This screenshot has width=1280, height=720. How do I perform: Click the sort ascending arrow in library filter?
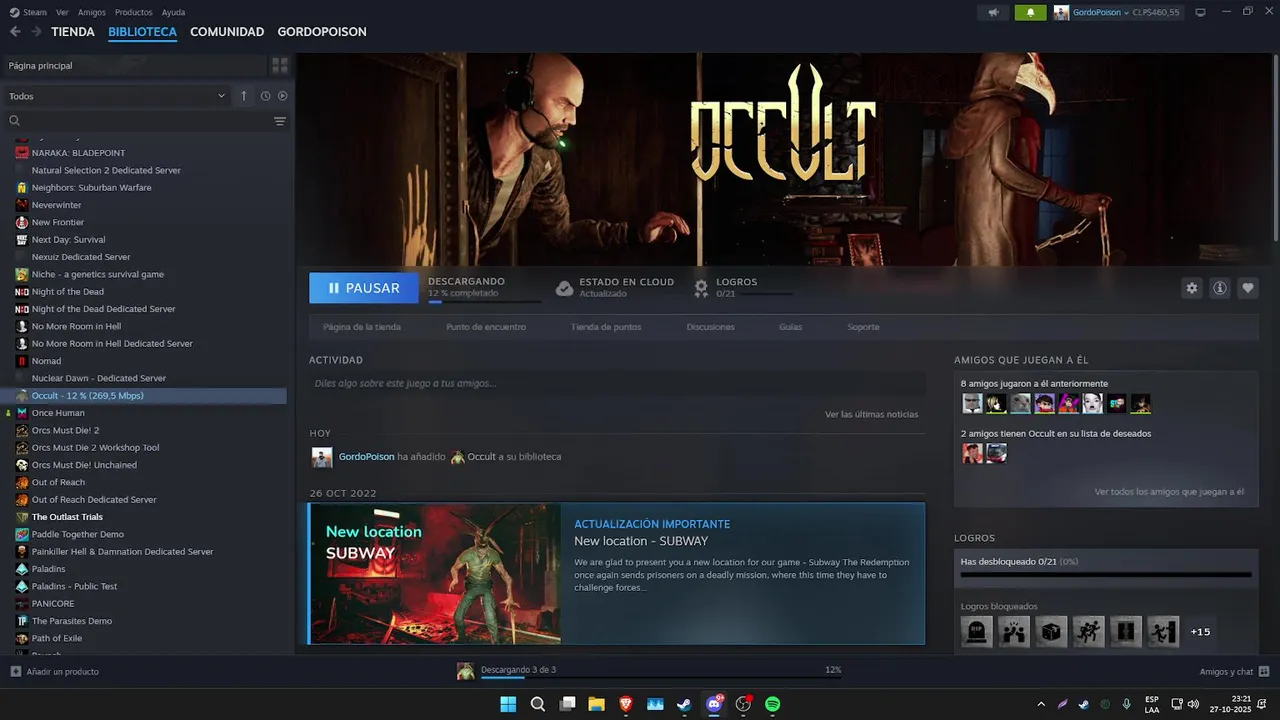tap(243, 96)
